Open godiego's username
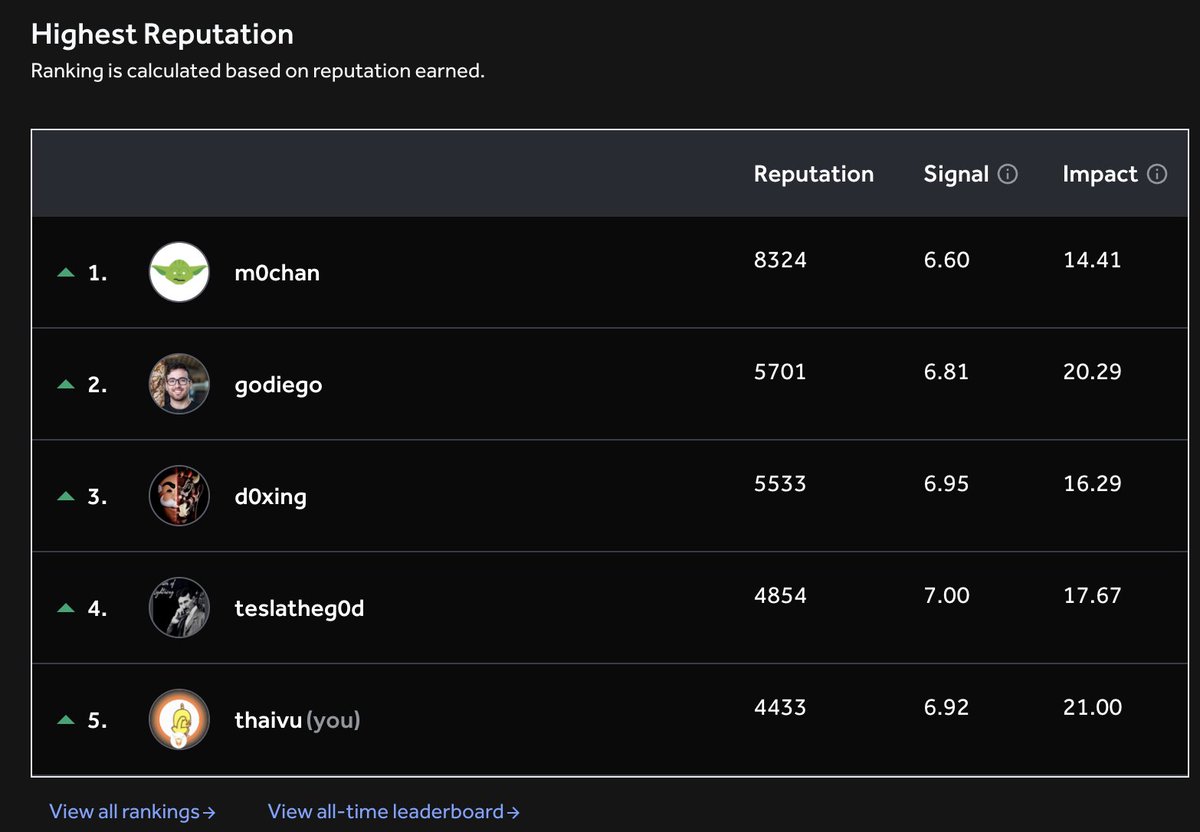Screen dimensions: 1200x832 click(278, 385)
